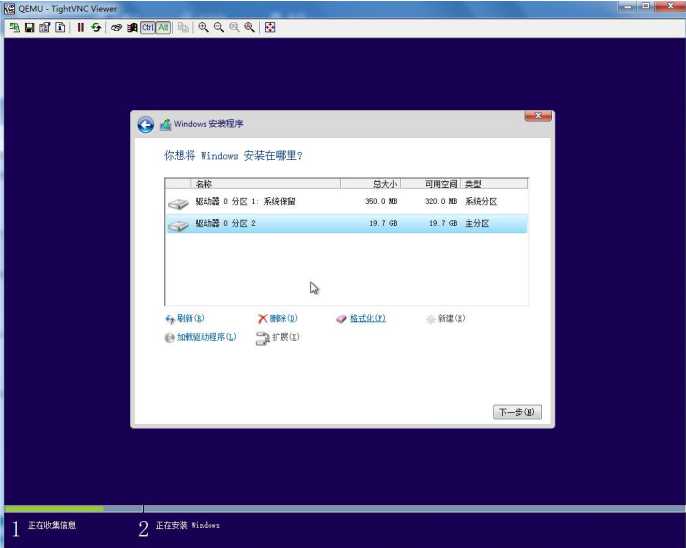Click the Save connection floppy icon

pyautogui.click(x=29, y=28)
